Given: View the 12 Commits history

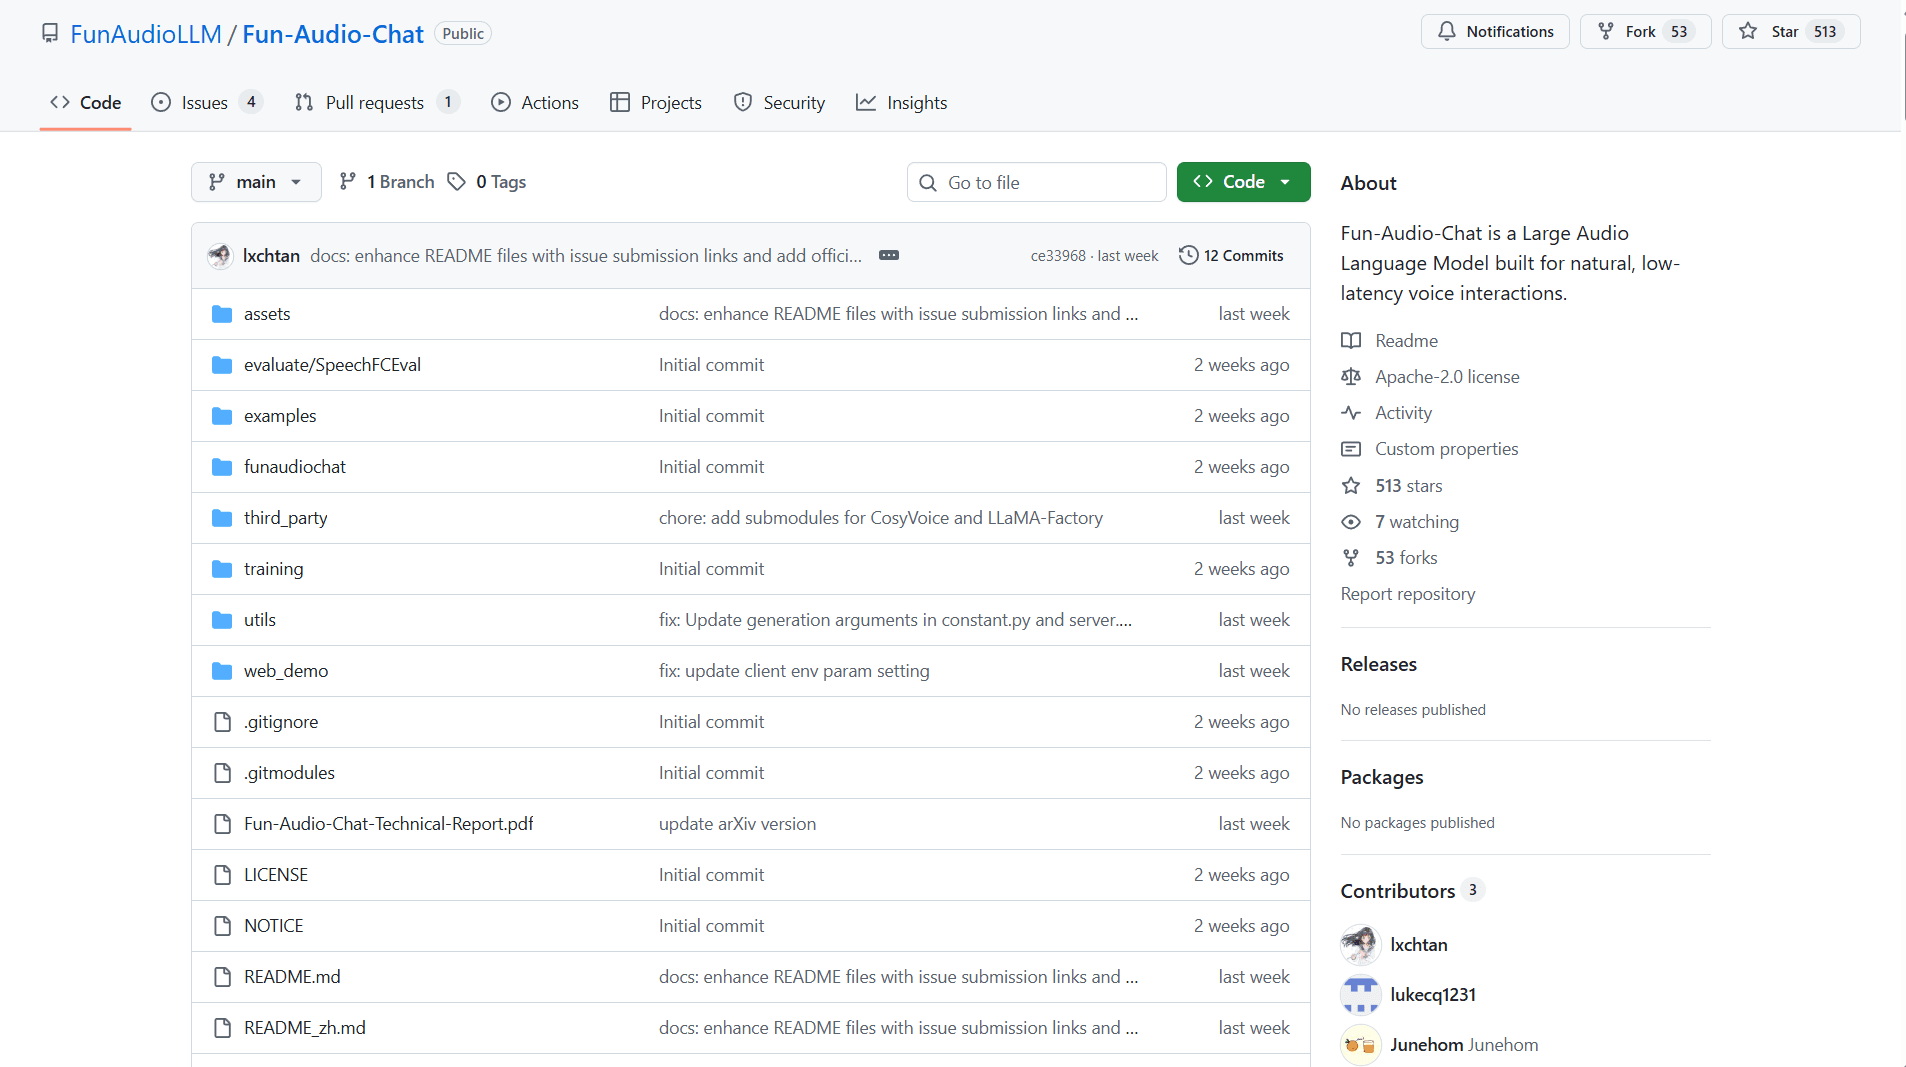Looking at the screenshot, I should pos(1231,256).
